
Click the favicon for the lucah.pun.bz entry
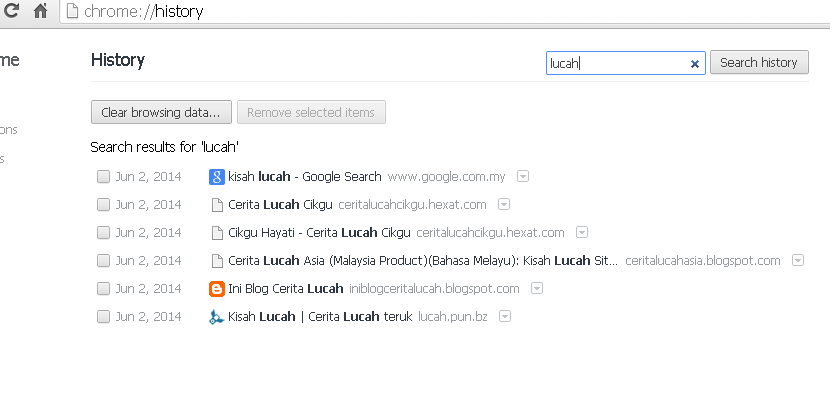(216, 317)
